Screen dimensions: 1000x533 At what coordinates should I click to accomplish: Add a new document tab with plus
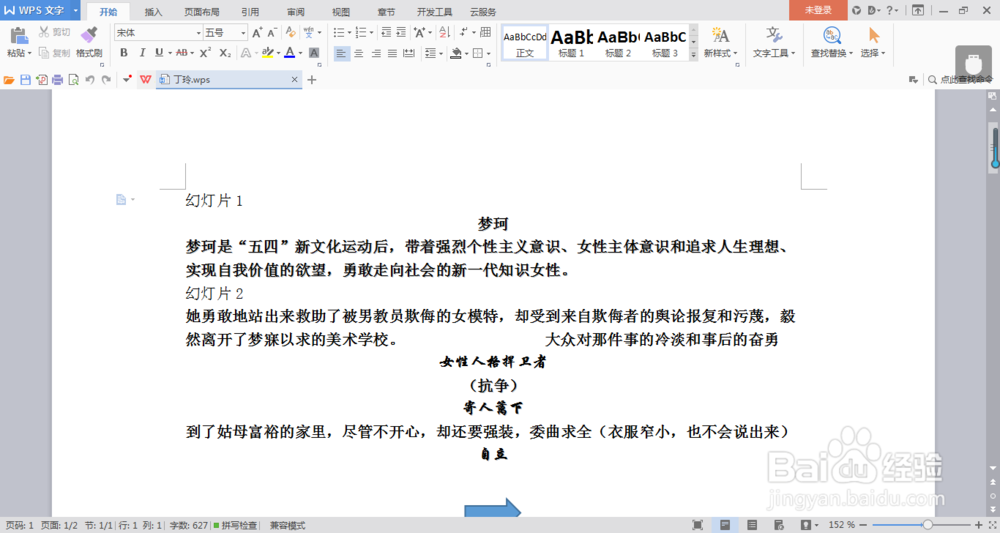312,80
